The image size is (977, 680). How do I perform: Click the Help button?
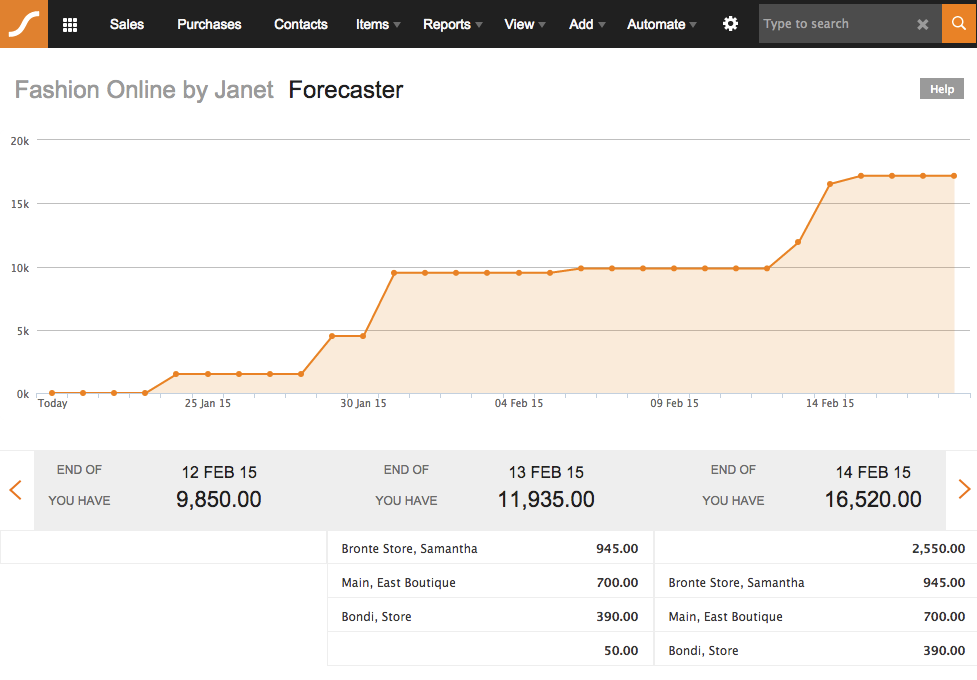click(941, 89)
